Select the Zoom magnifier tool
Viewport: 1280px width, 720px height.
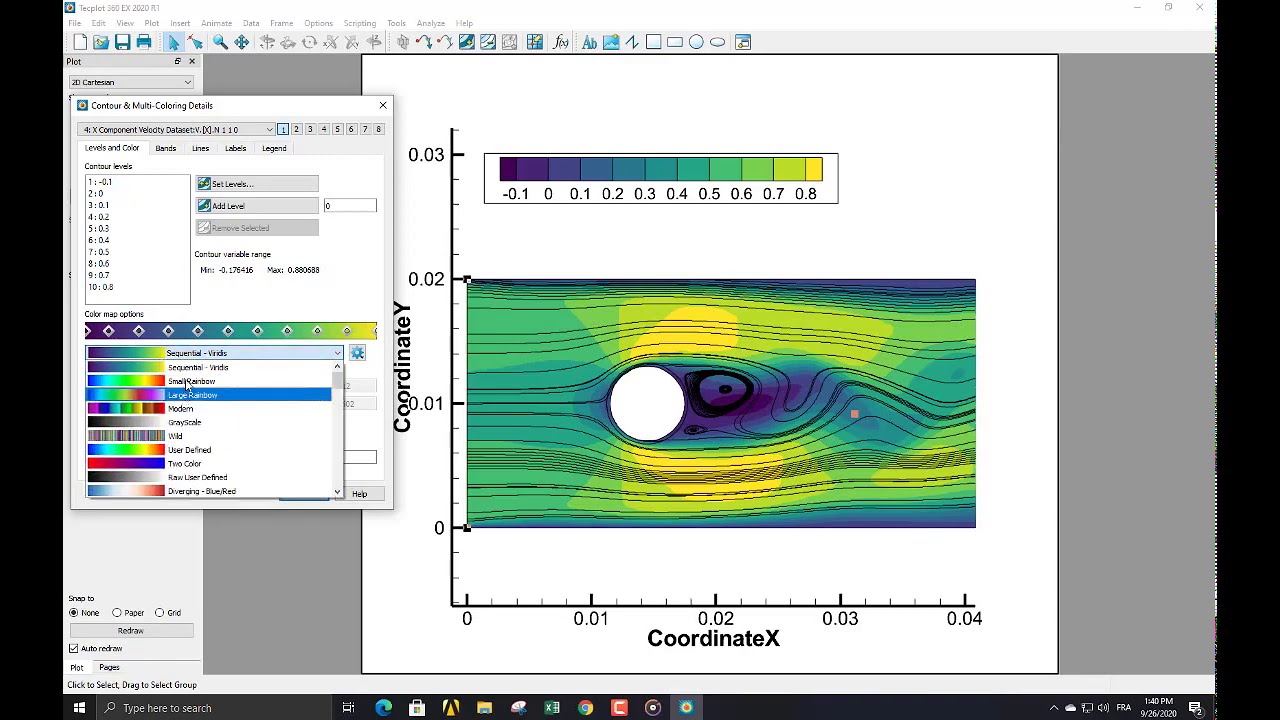pos(220,42)
